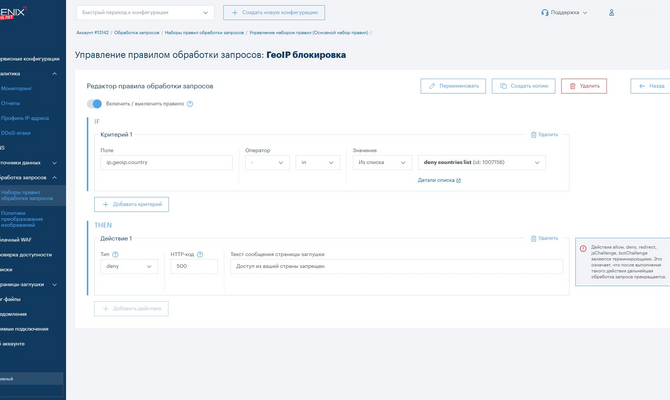This screenshot has height=400, width=670.
Task: Open Monitoring in sidebar
Action: pyautogui.click(x=17, y=88)
